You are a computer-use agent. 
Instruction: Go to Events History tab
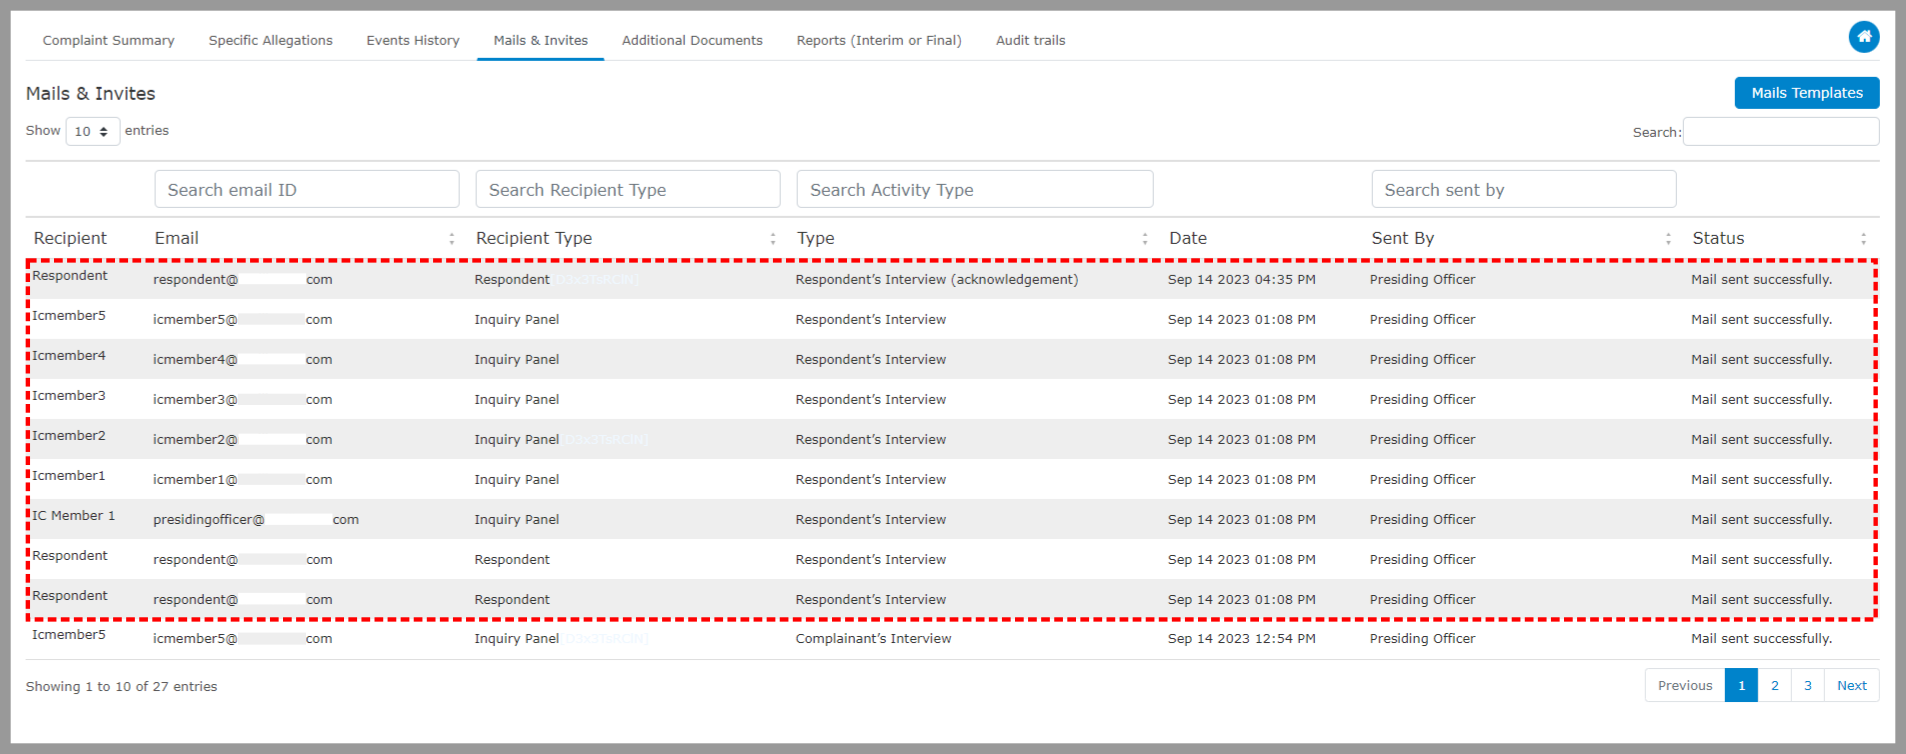click(x=412, y=41)
